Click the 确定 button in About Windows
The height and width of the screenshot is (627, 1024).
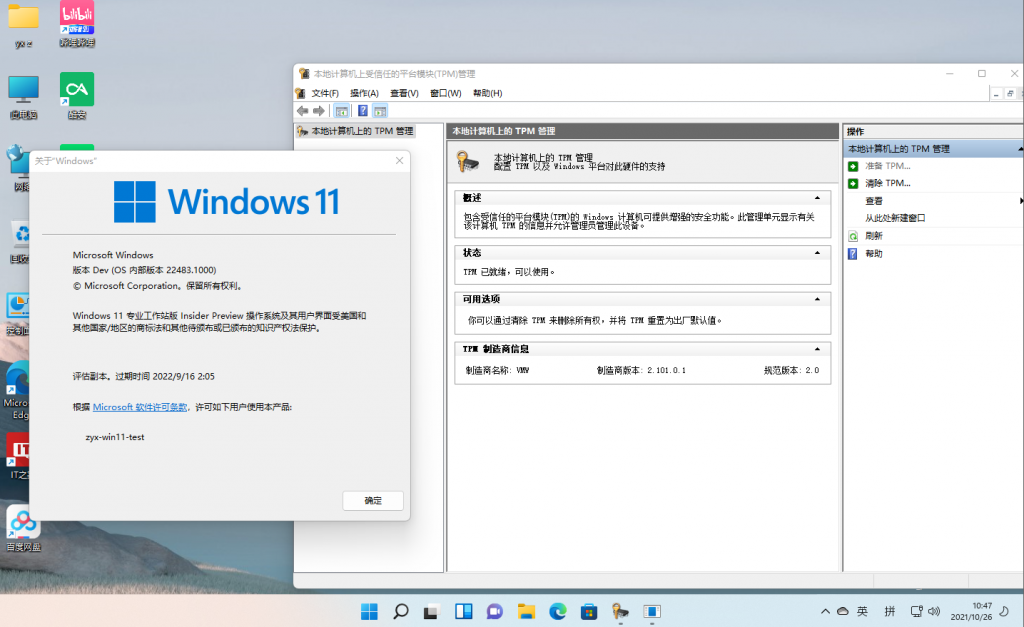[x=372, y=500]
